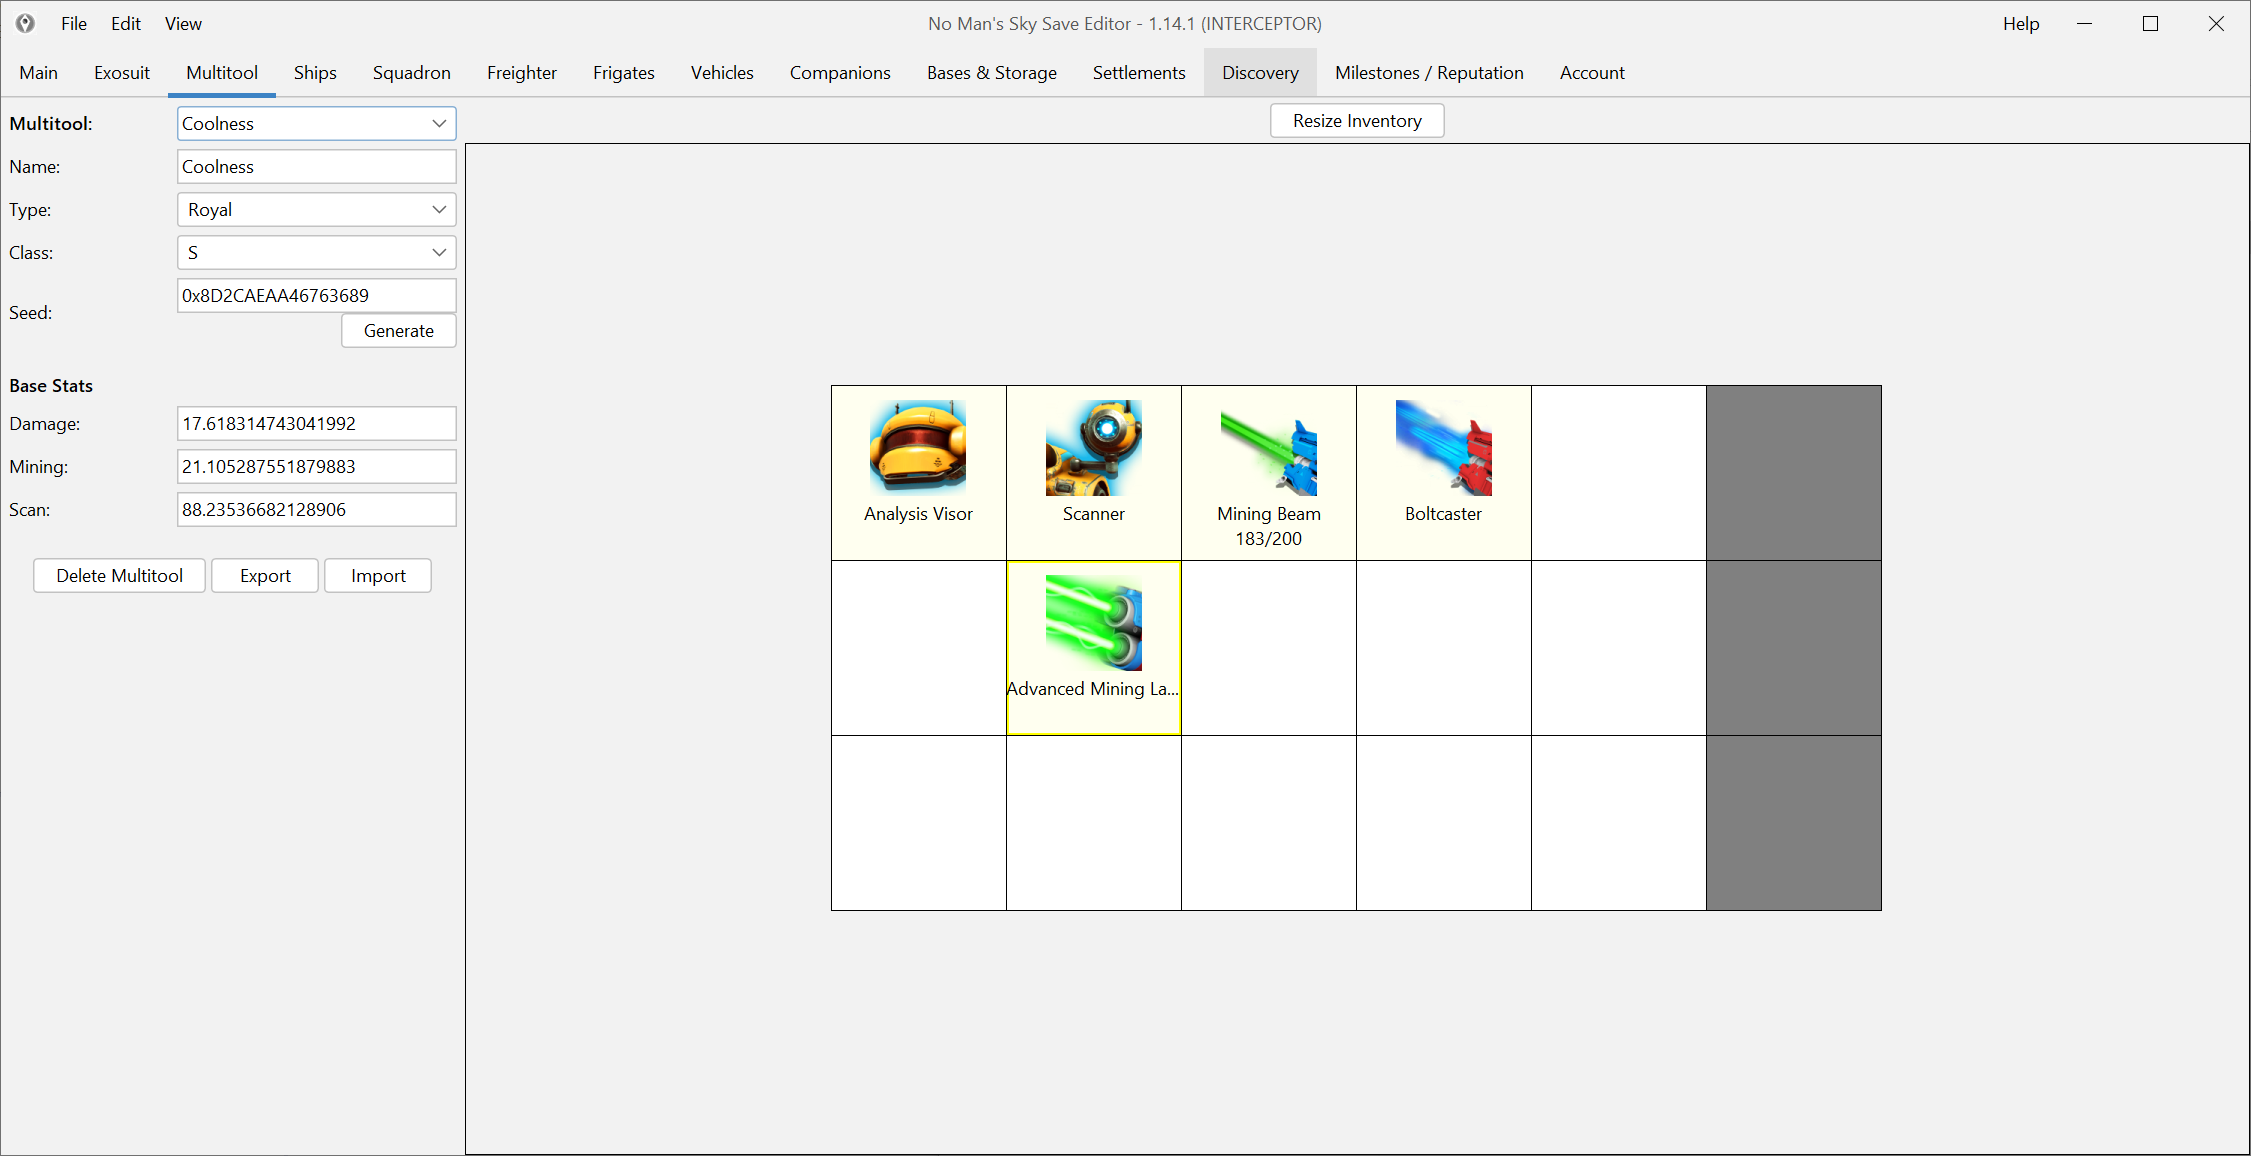Screen dimensions: 2251x1156
Task: Click the Export button
Action: (262, 575)
